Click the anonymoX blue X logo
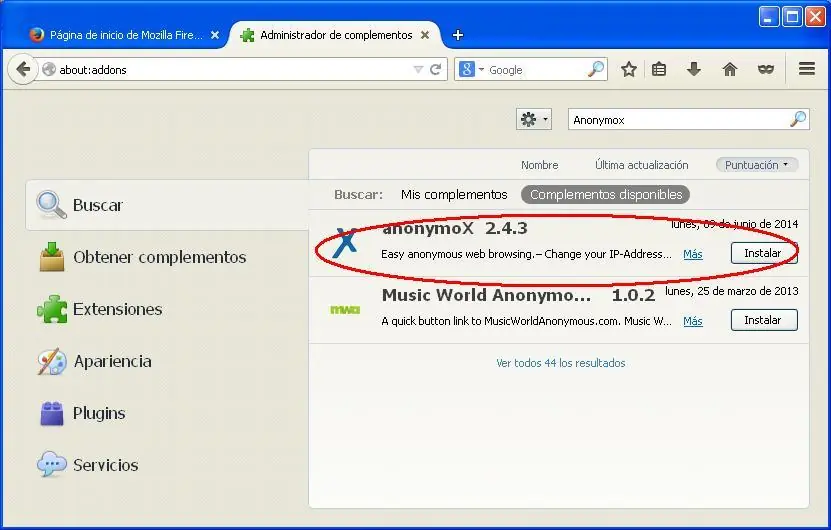Viewport: 831px width, 530px height. pos(344,243)
